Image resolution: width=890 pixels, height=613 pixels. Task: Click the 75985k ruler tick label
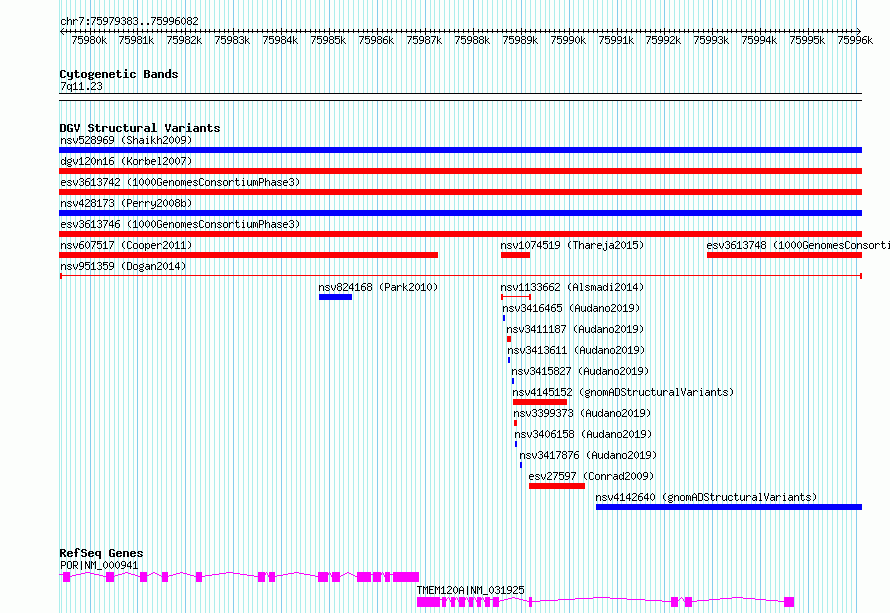328,40
